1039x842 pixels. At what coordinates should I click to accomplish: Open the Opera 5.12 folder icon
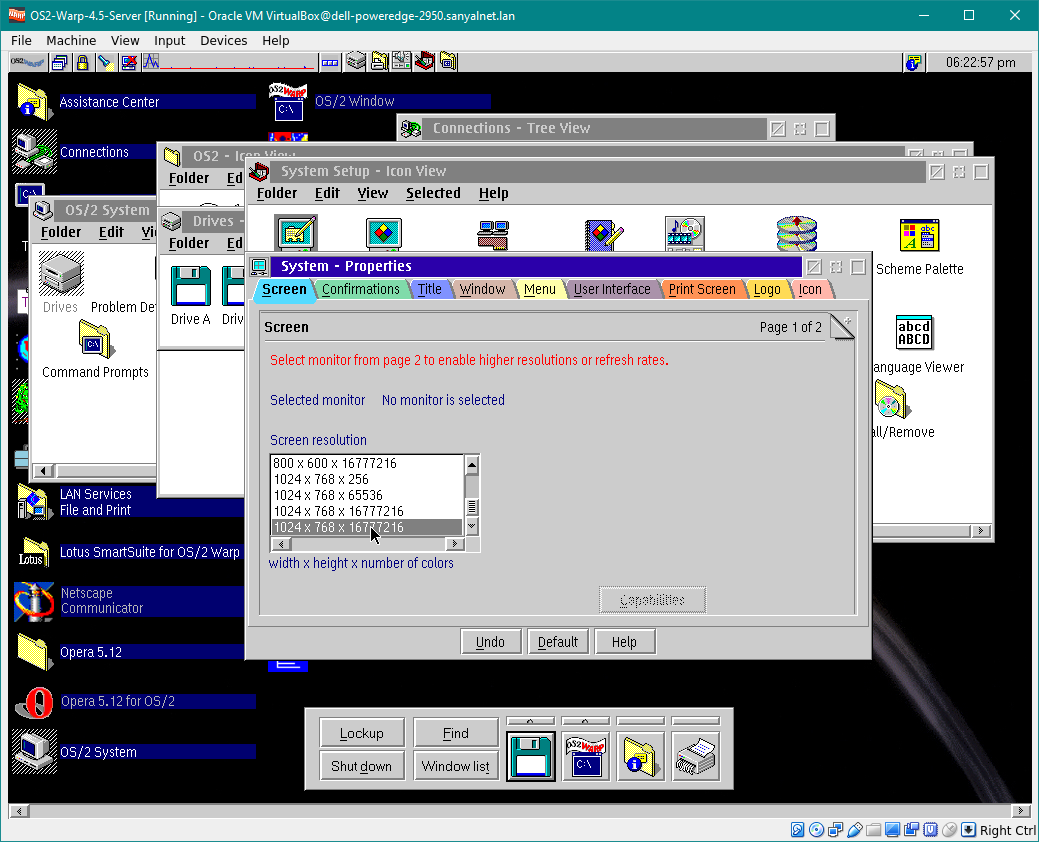click(34, 652)
